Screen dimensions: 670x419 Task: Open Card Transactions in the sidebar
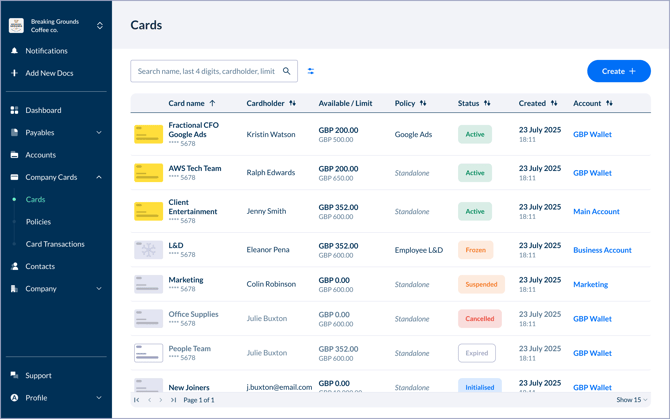click(55, 244)
